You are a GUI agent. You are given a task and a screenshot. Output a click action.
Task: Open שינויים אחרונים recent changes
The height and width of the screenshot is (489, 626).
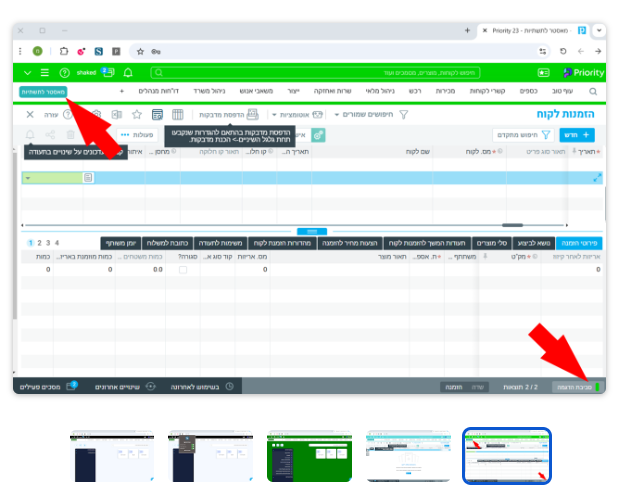pos(125,387)
